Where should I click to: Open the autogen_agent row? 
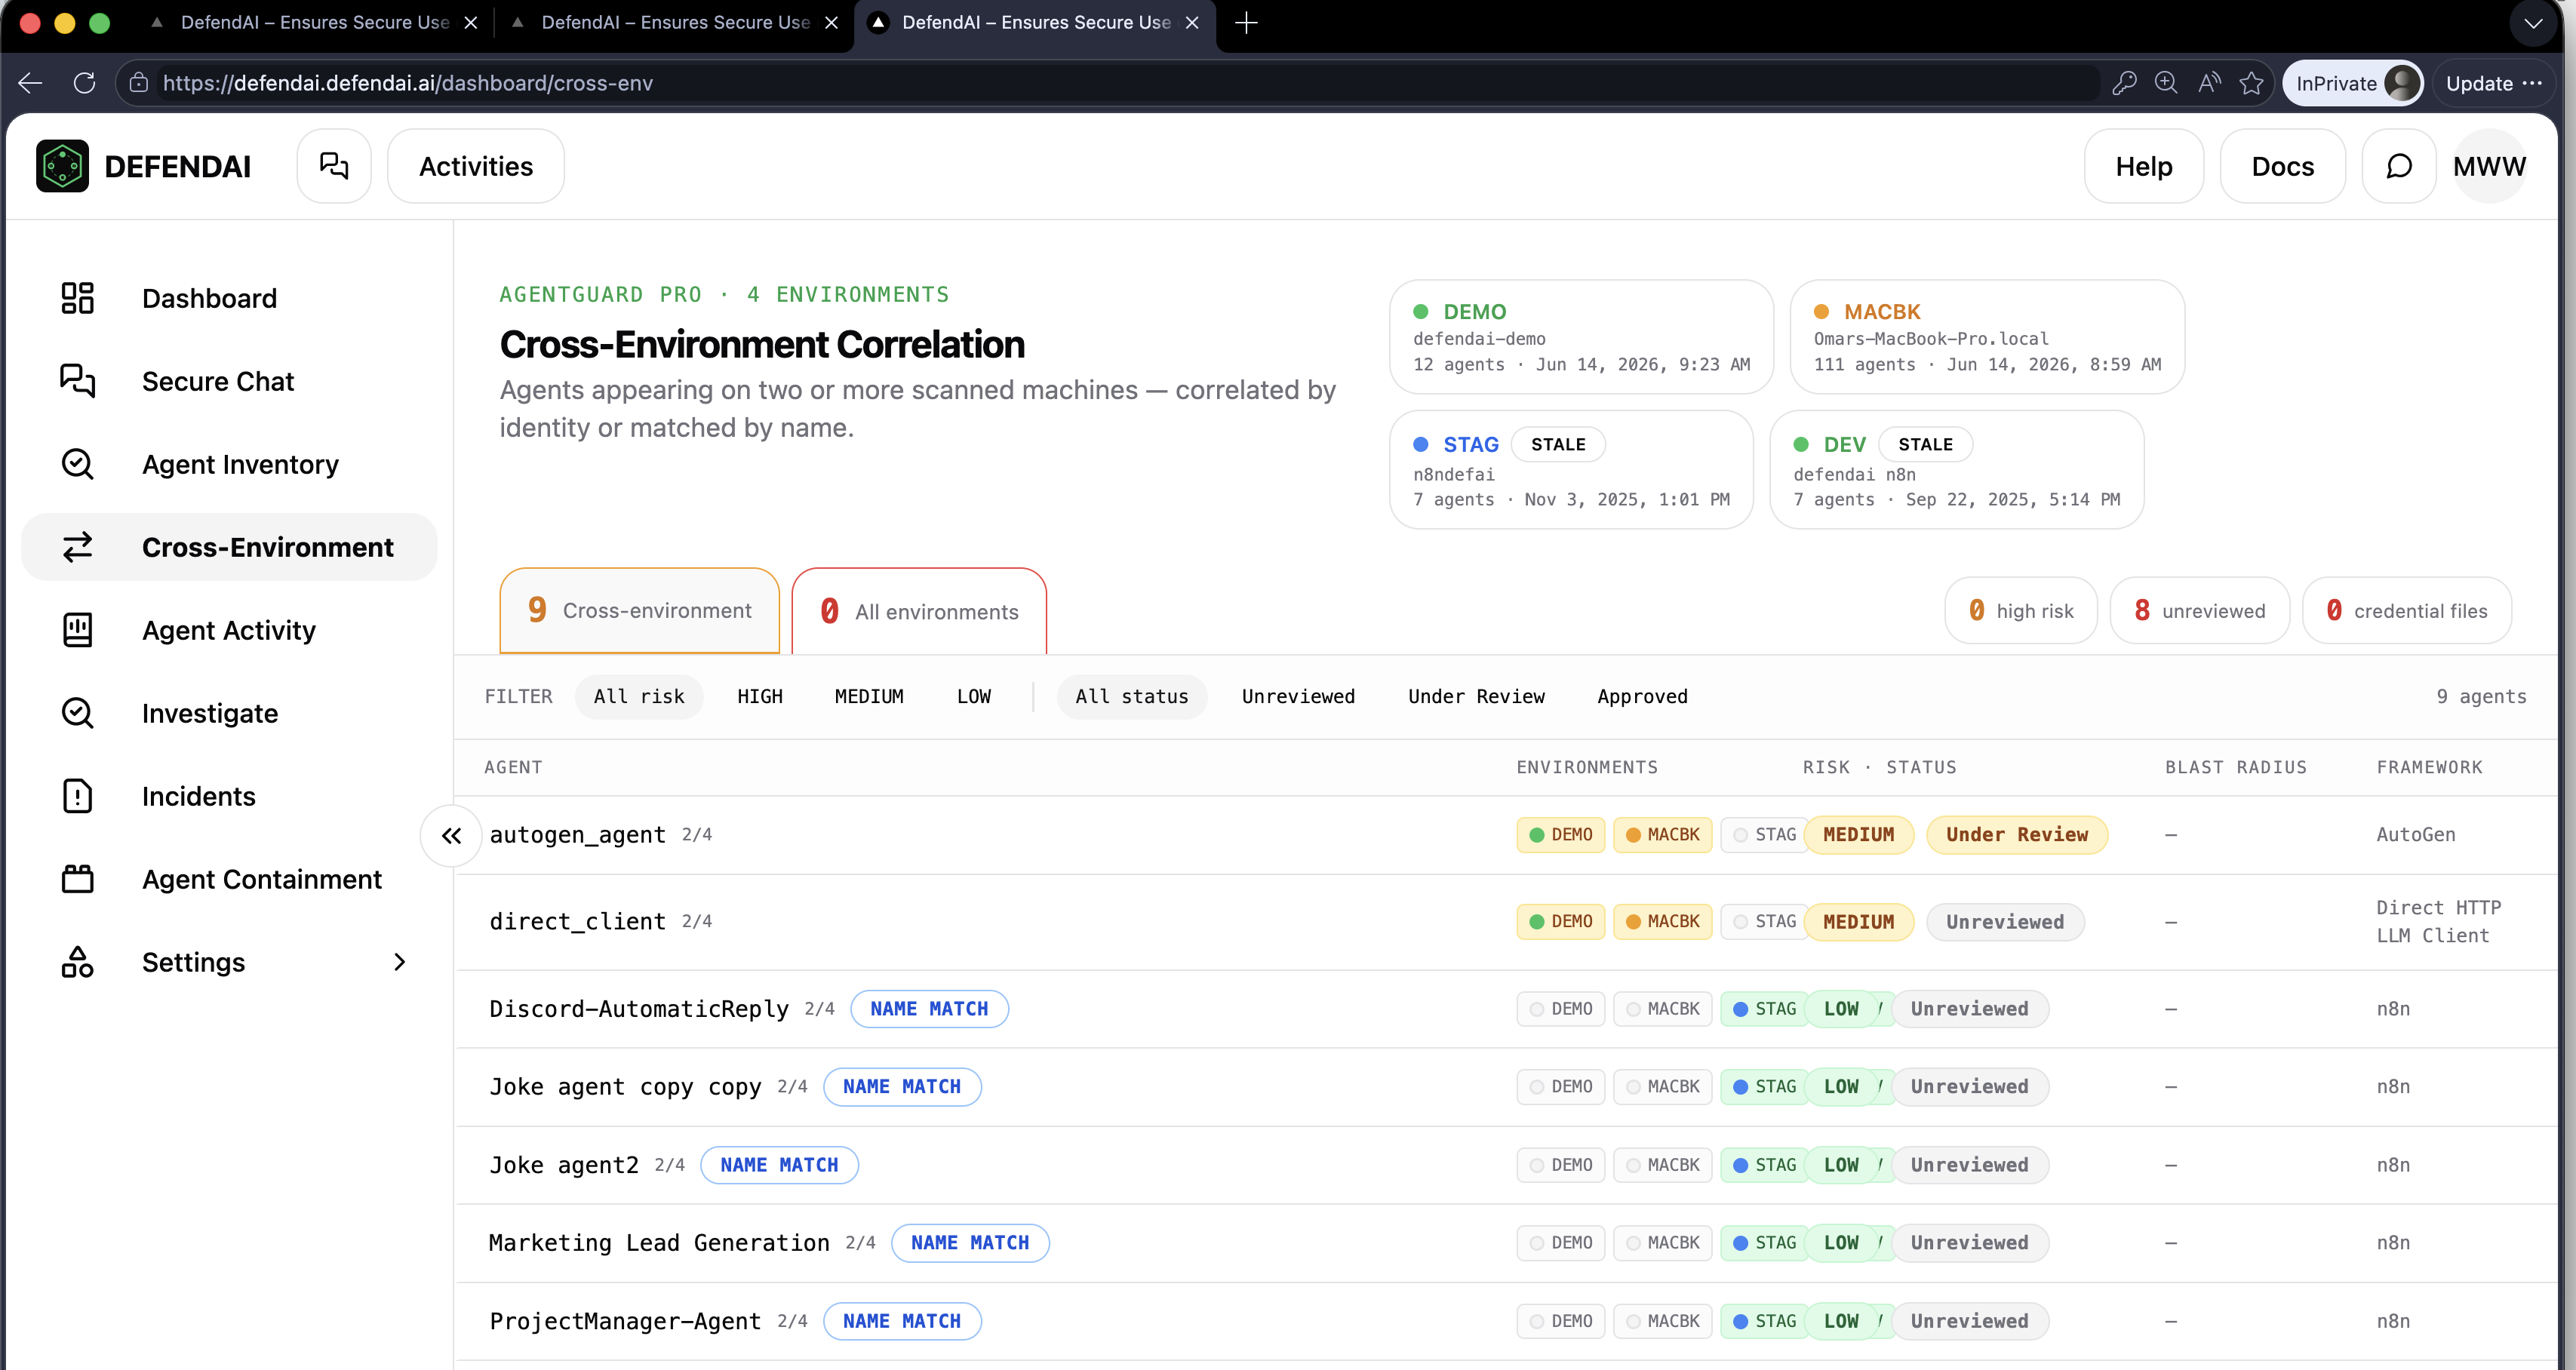pyautogui.click(x=1505, y=835)
